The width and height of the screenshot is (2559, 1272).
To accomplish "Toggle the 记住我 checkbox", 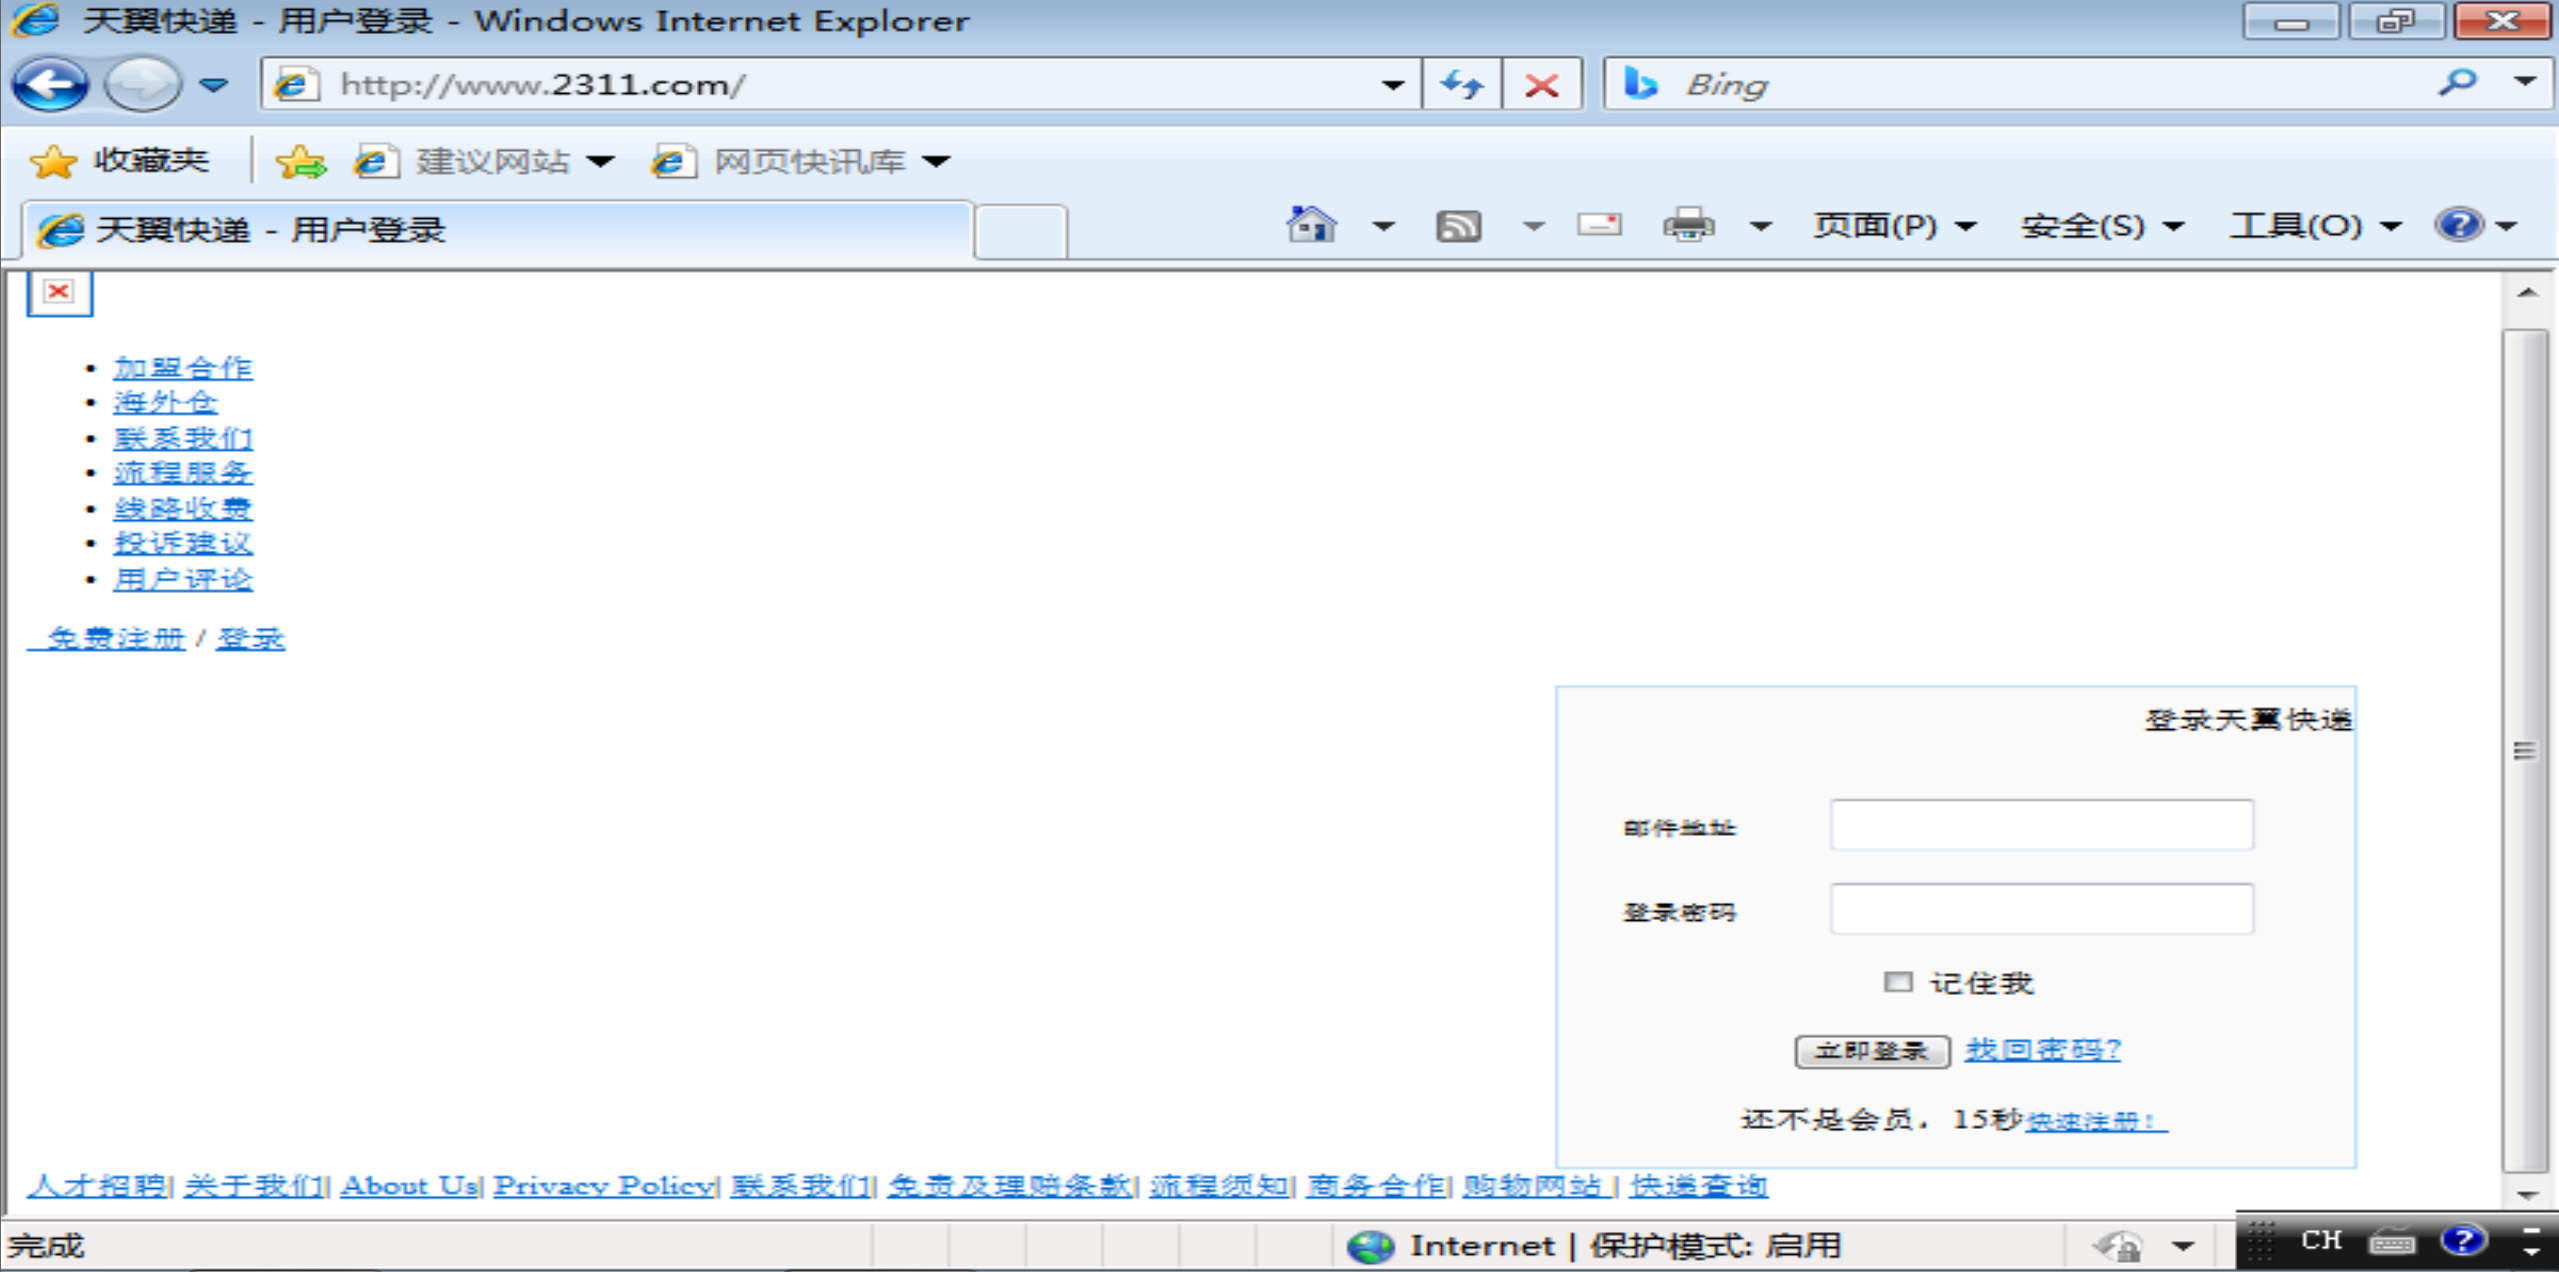I will coord(1897,982).
